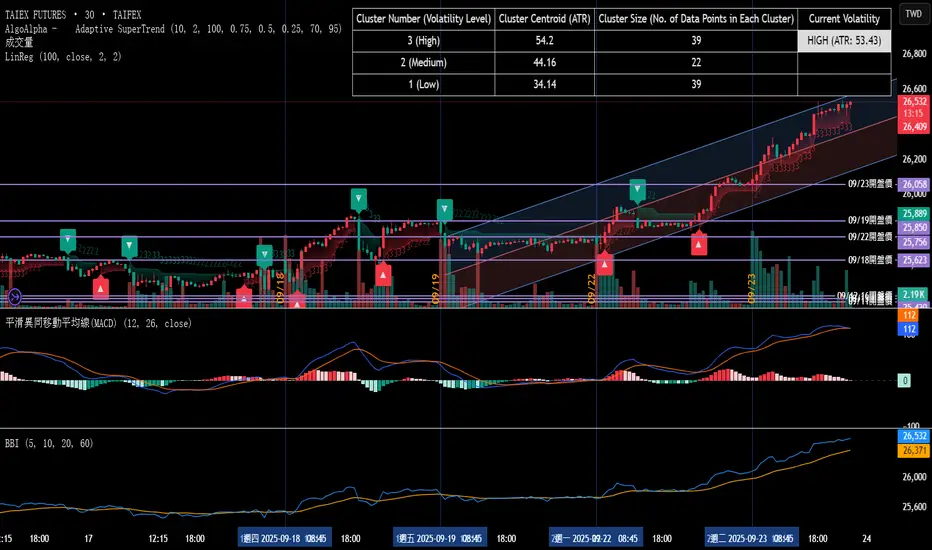932x550 pixels.
Task: Click the orange 09/19 session label
Action: click(x=435, y=289)
